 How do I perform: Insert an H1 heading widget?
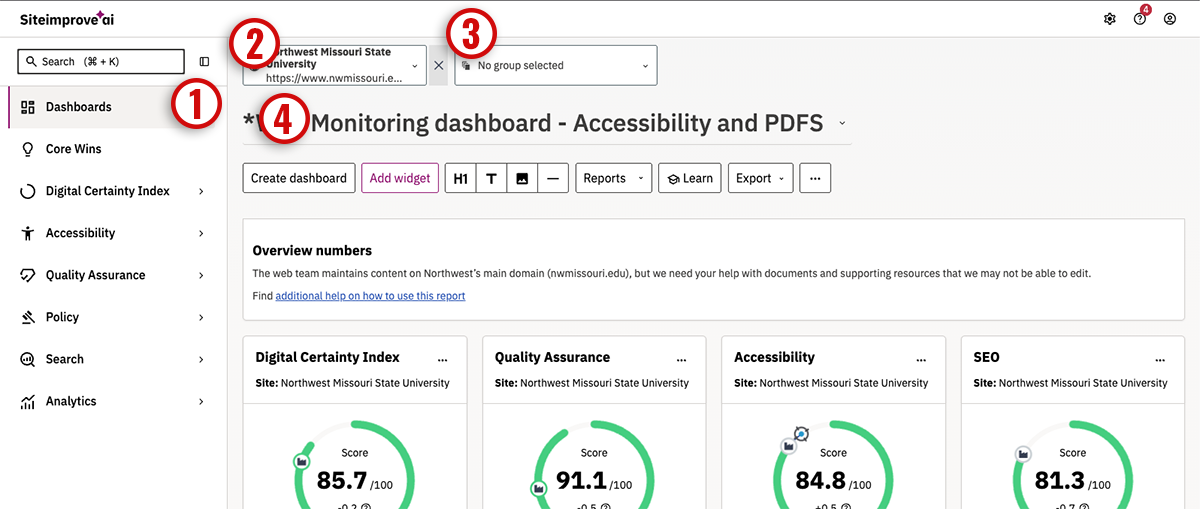(x=460, y=178)
